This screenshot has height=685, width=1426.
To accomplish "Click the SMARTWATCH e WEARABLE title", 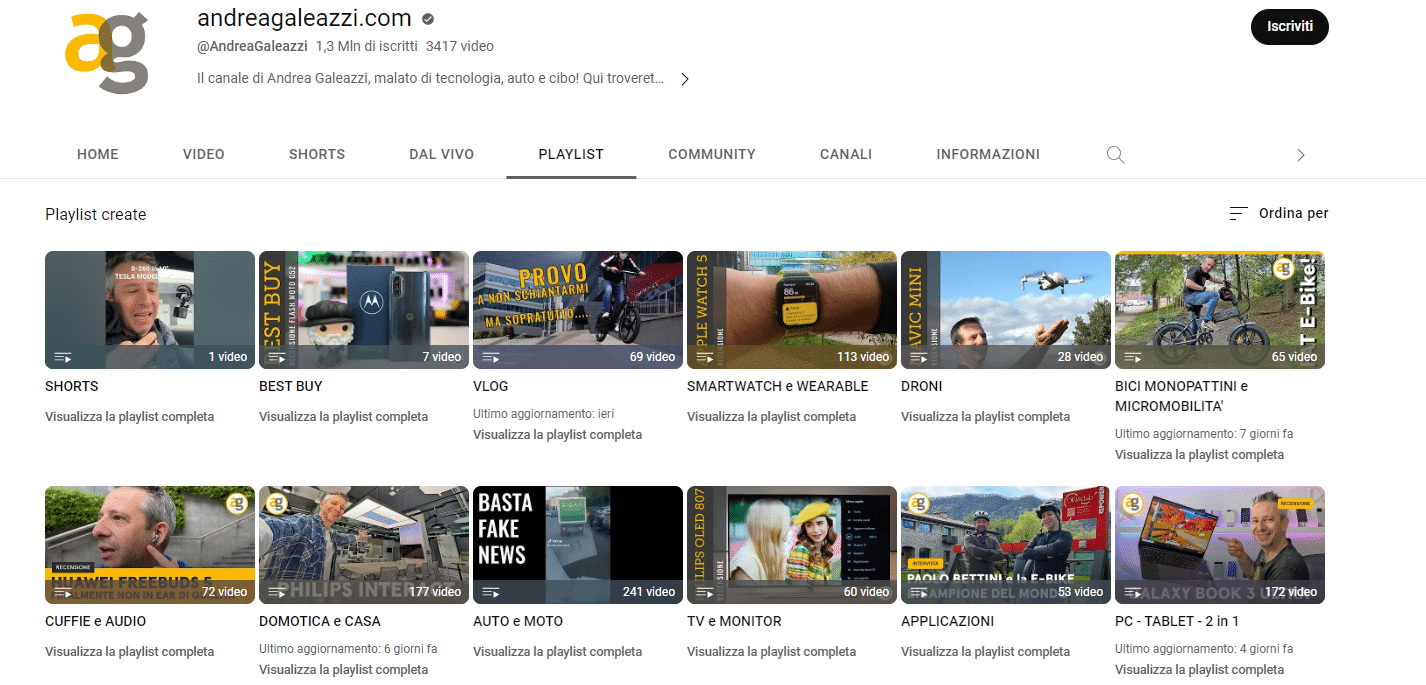I will click(778, 386).
